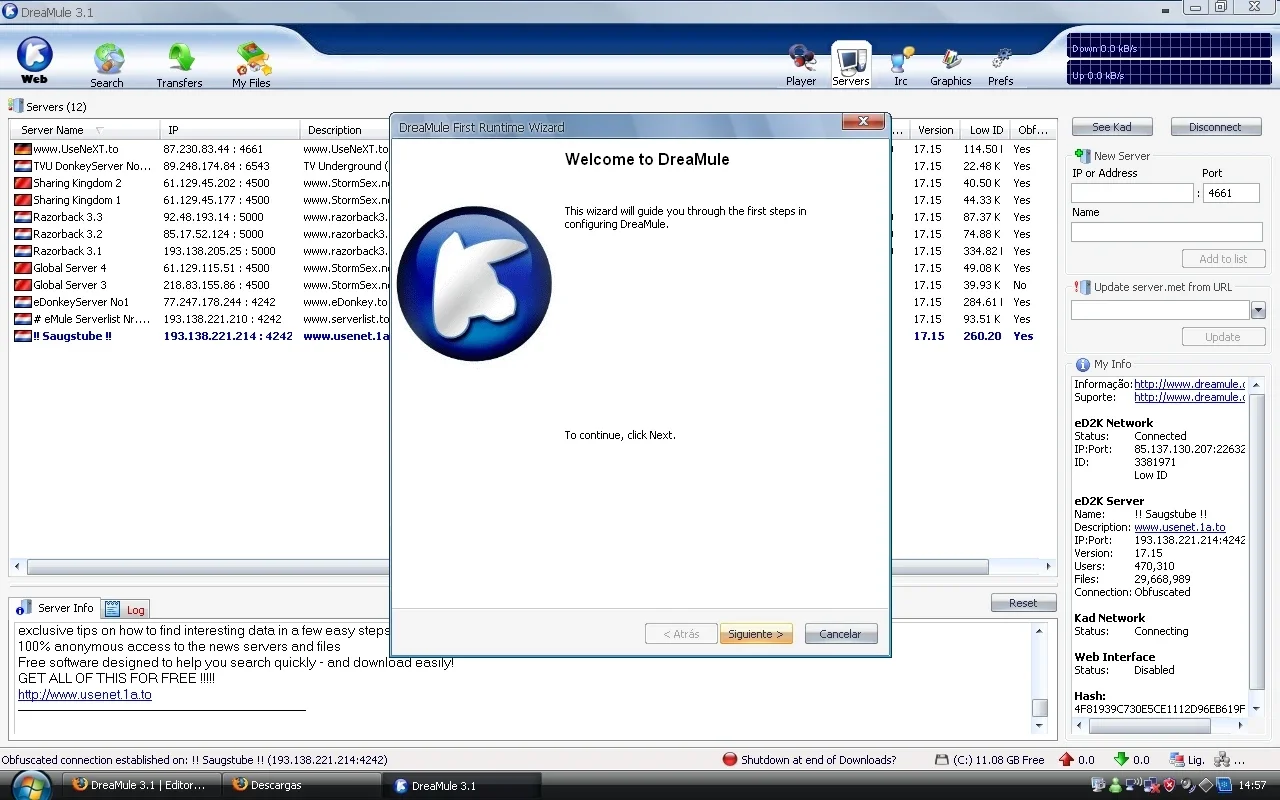The height and width of the screenshot is (800, 1280).
Task: Open the Informação dreamule link
Action: (x=1189, y=384)
